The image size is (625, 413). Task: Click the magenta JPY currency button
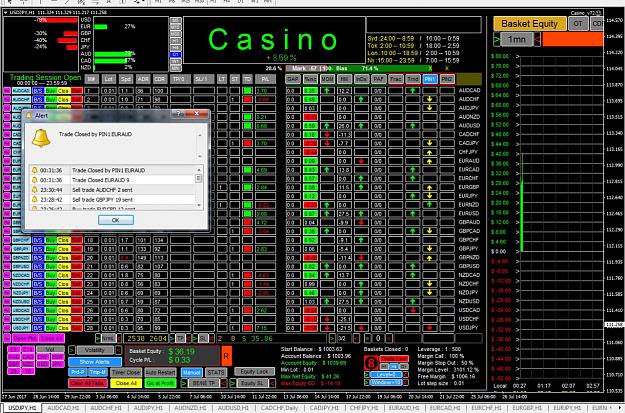57,364
